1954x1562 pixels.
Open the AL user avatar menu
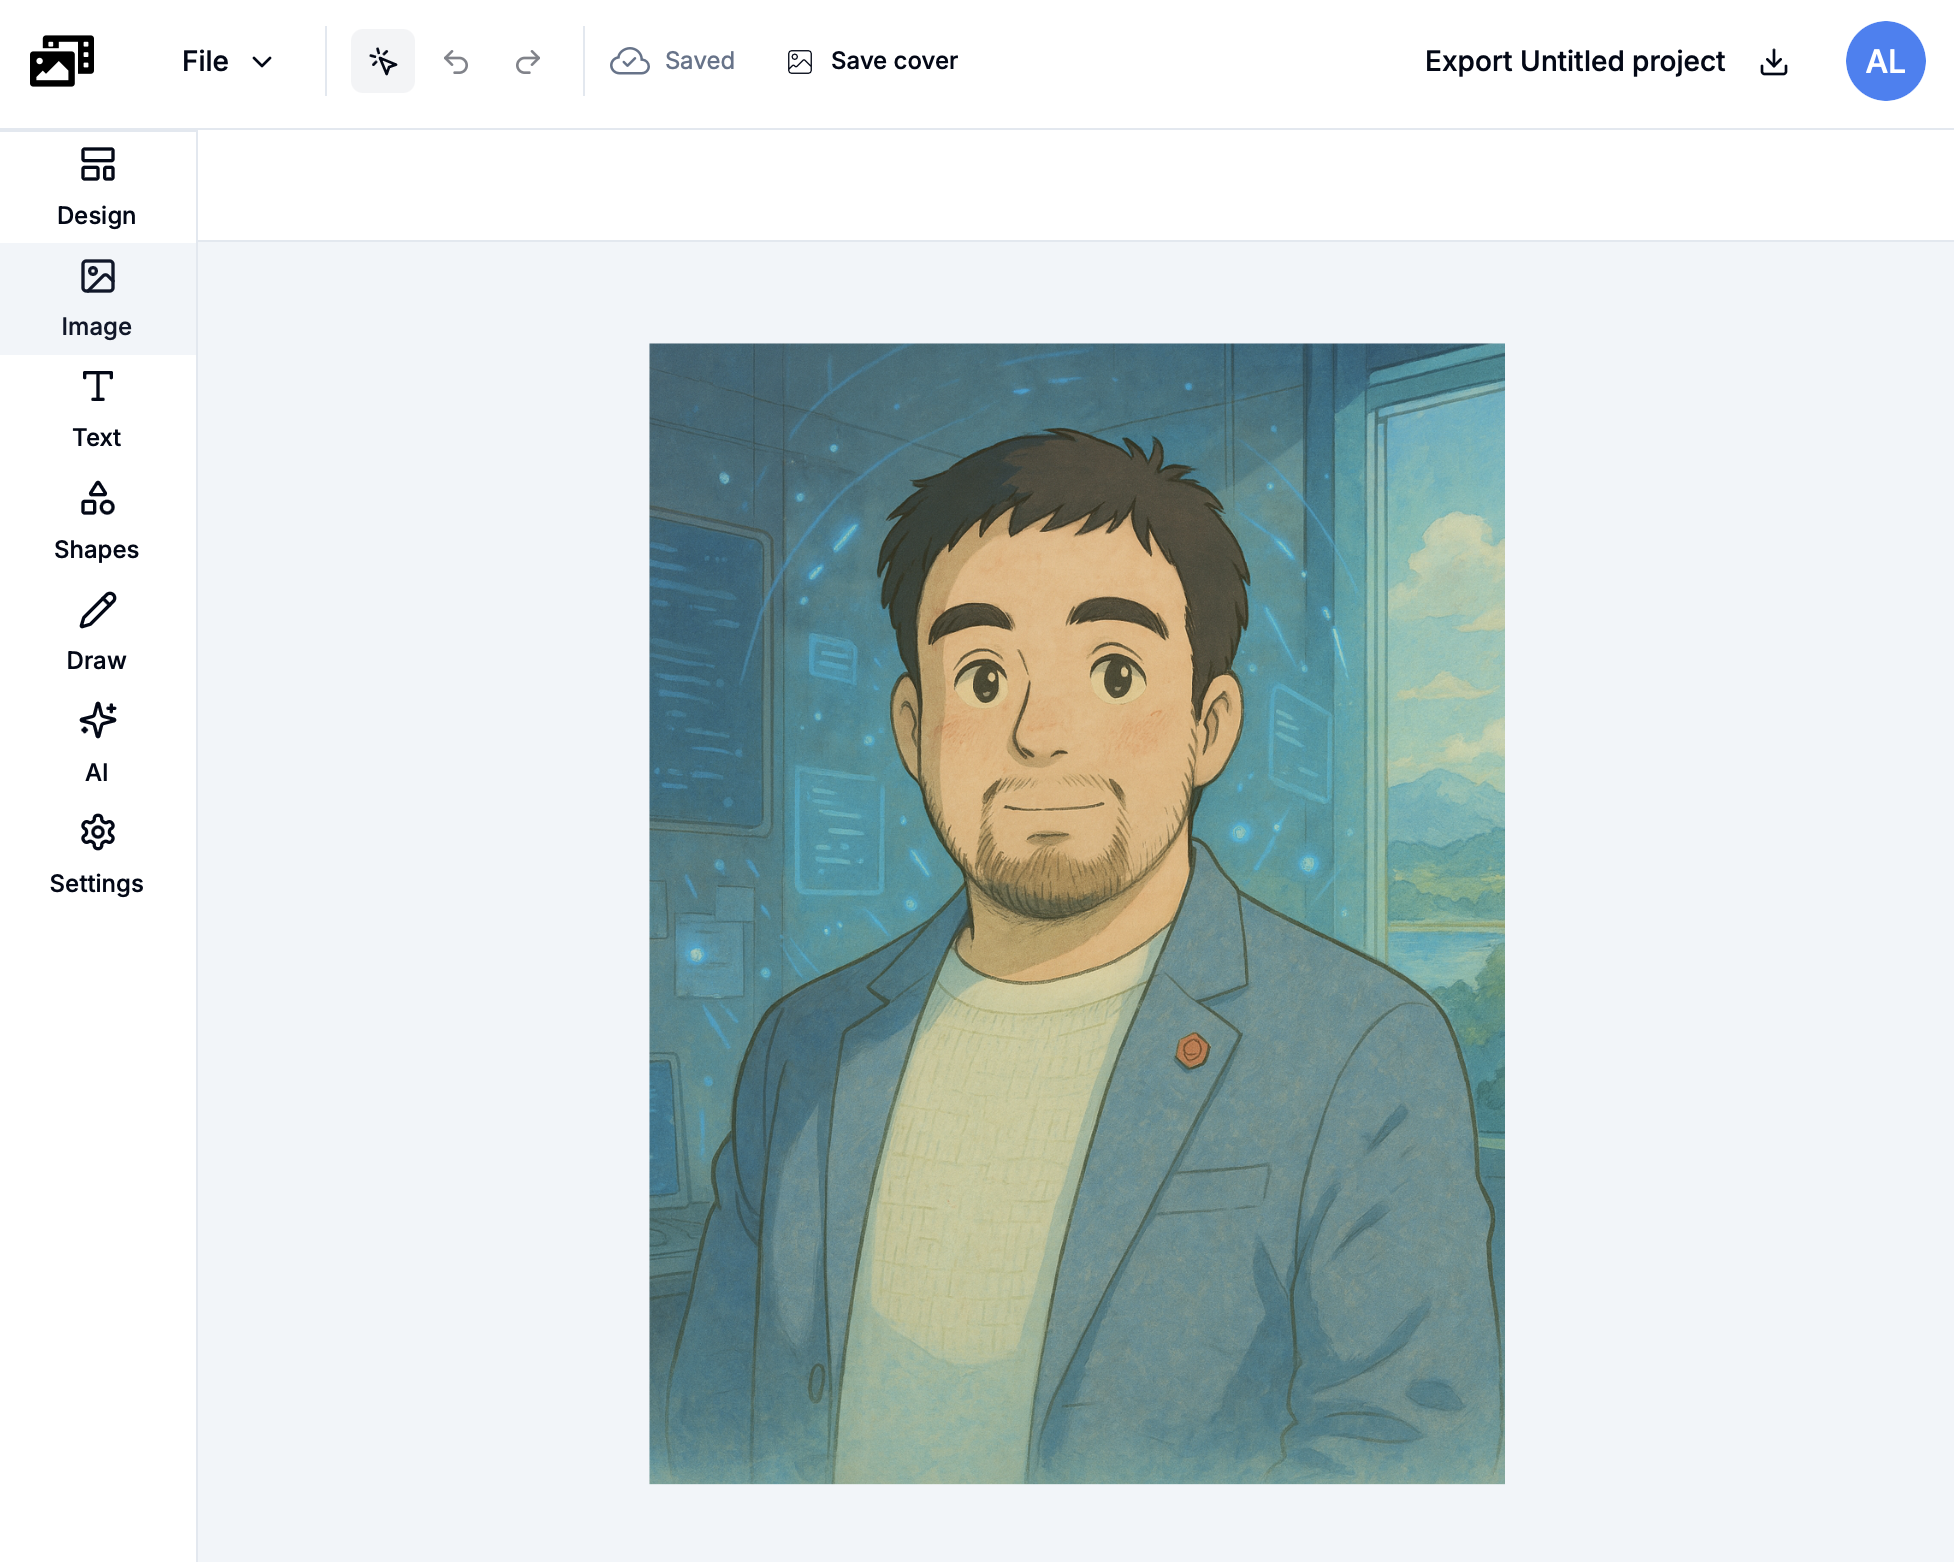click(1884, 61)
